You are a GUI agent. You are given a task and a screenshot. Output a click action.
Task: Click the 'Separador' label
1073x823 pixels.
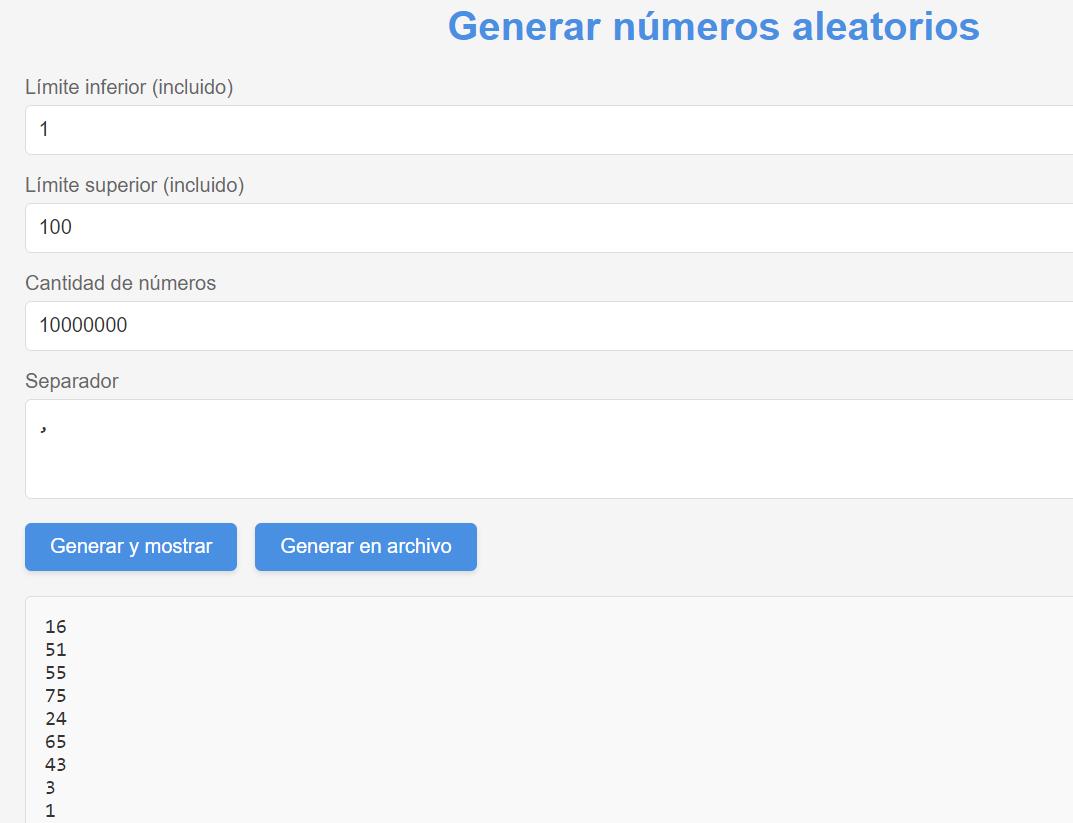click(71, 381)
